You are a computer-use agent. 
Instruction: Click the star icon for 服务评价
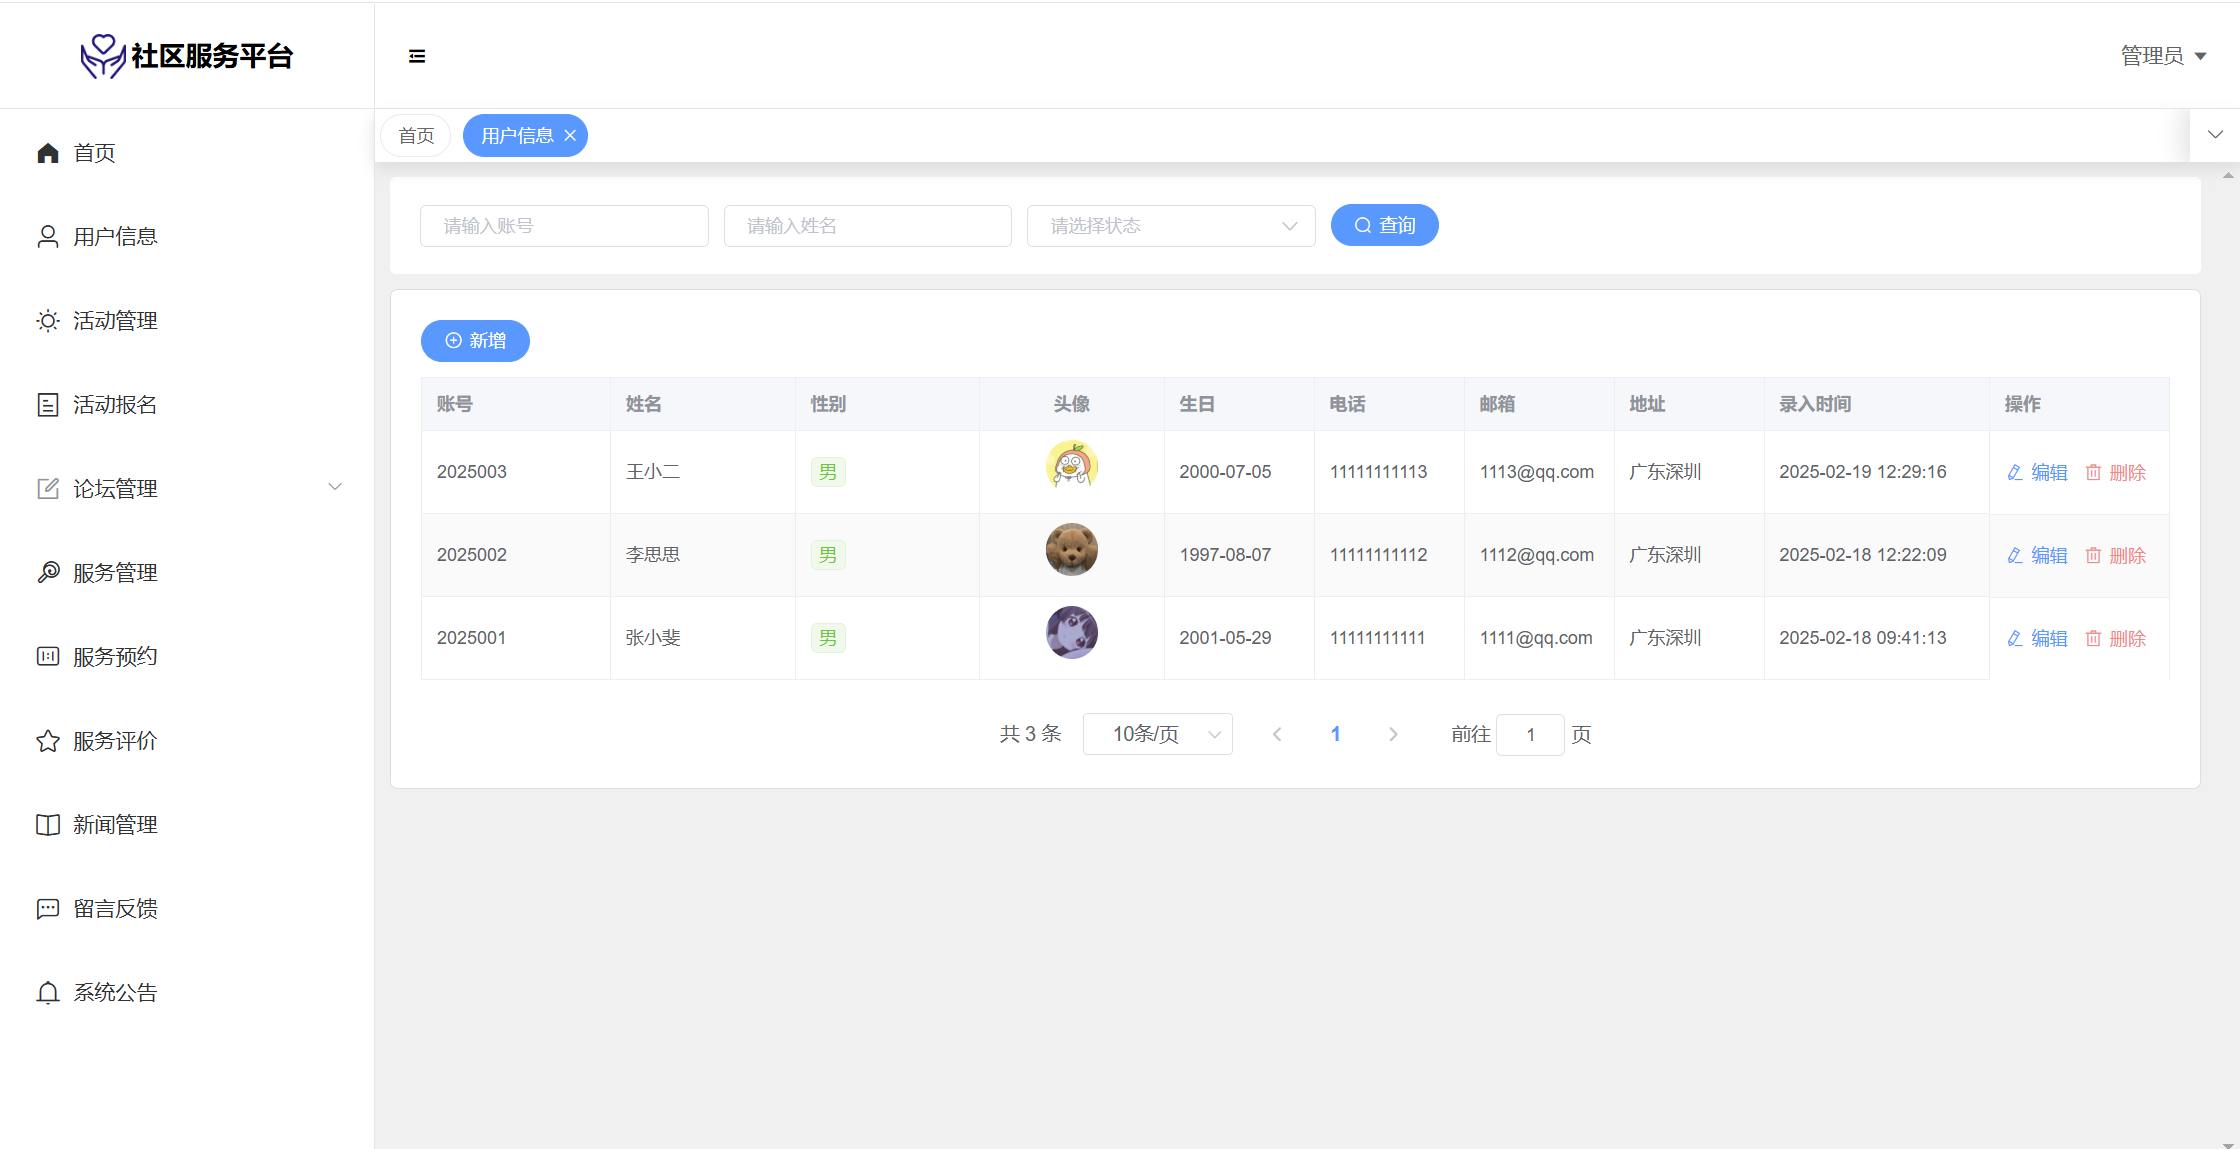(48, 741)
